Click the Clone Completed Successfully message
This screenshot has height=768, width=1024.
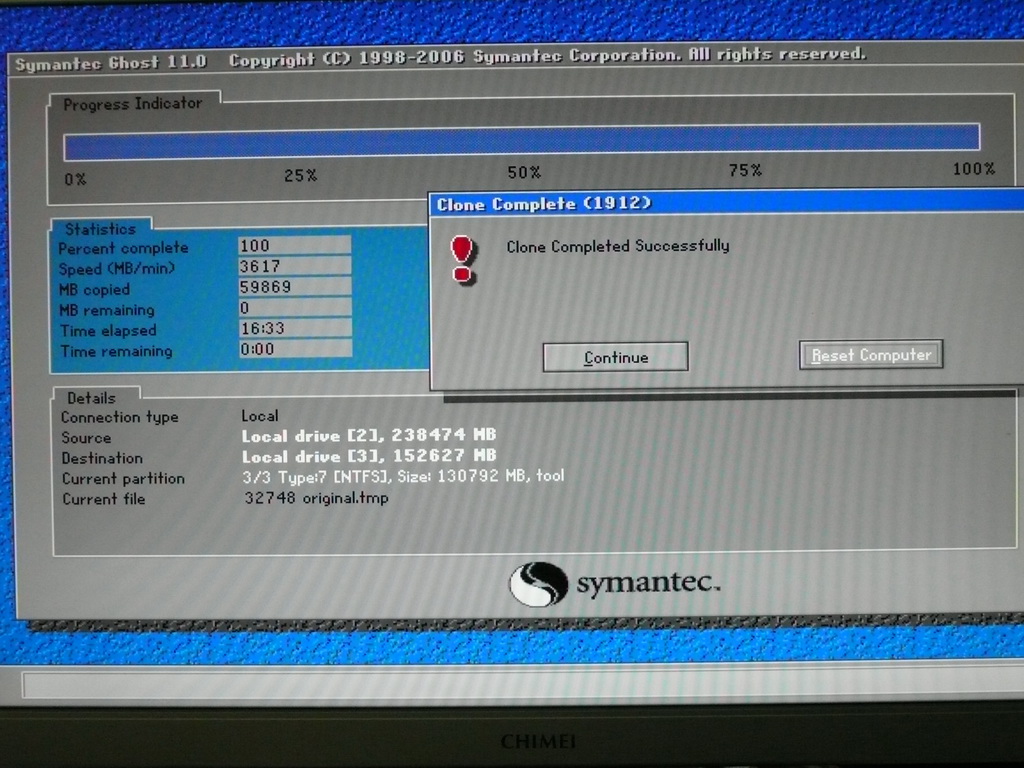tap(618, 246)
